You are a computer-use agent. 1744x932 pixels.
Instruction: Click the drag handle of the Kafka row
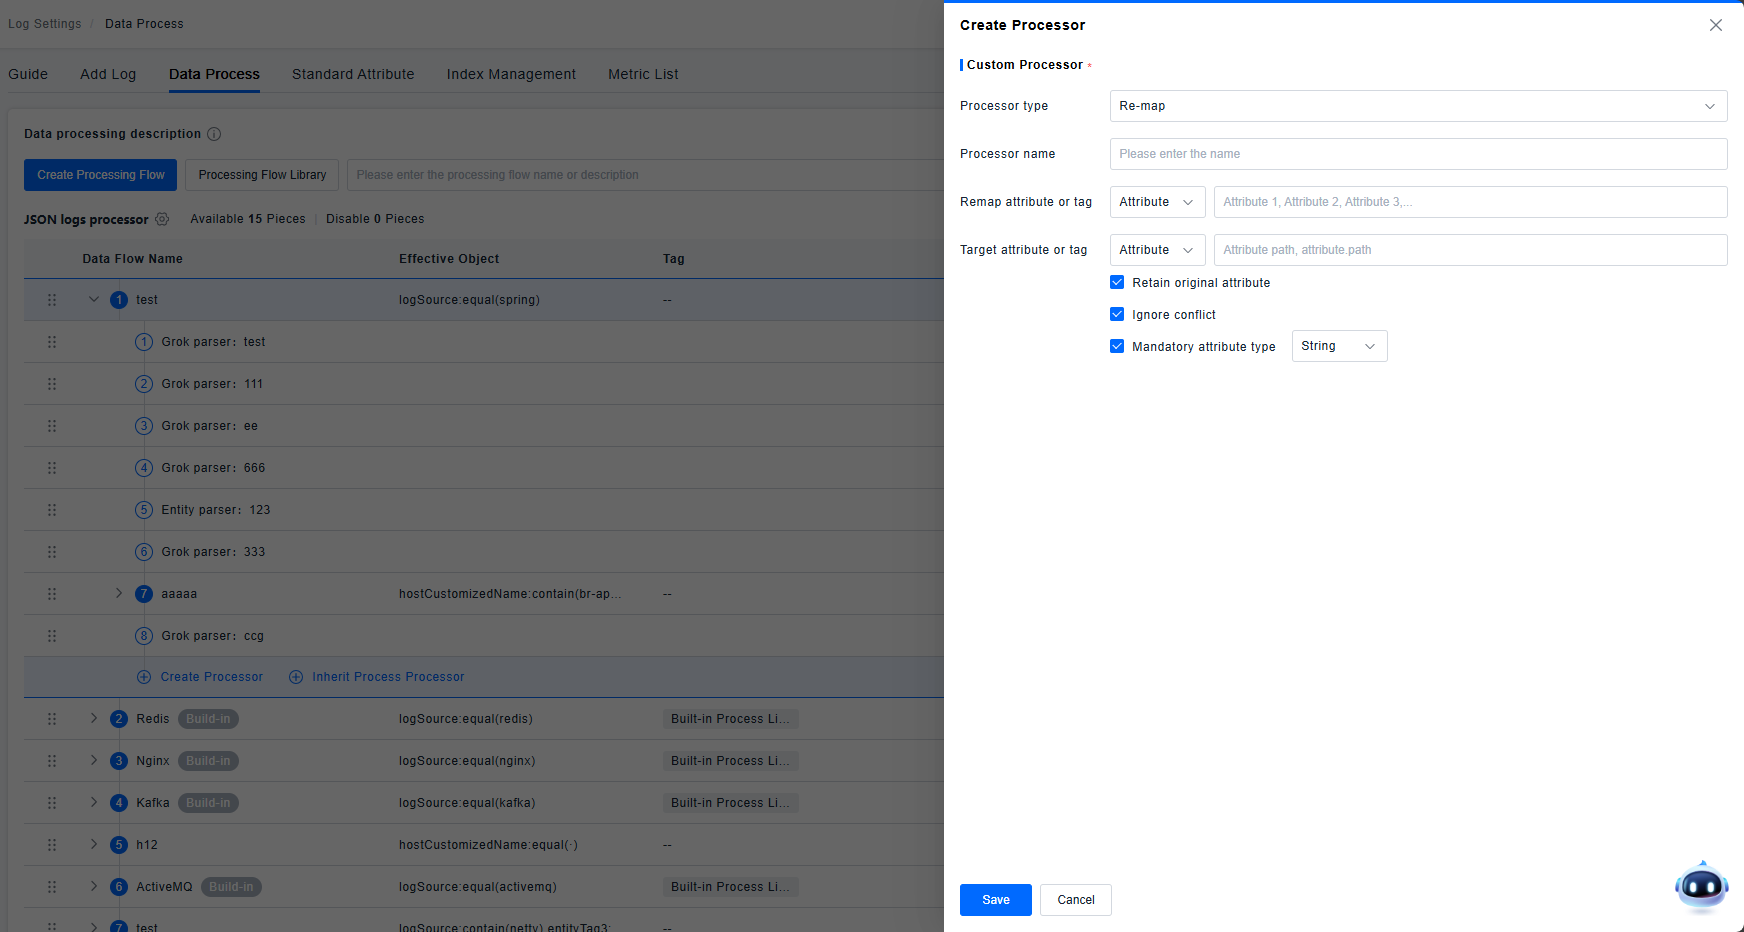coord(52,803)
